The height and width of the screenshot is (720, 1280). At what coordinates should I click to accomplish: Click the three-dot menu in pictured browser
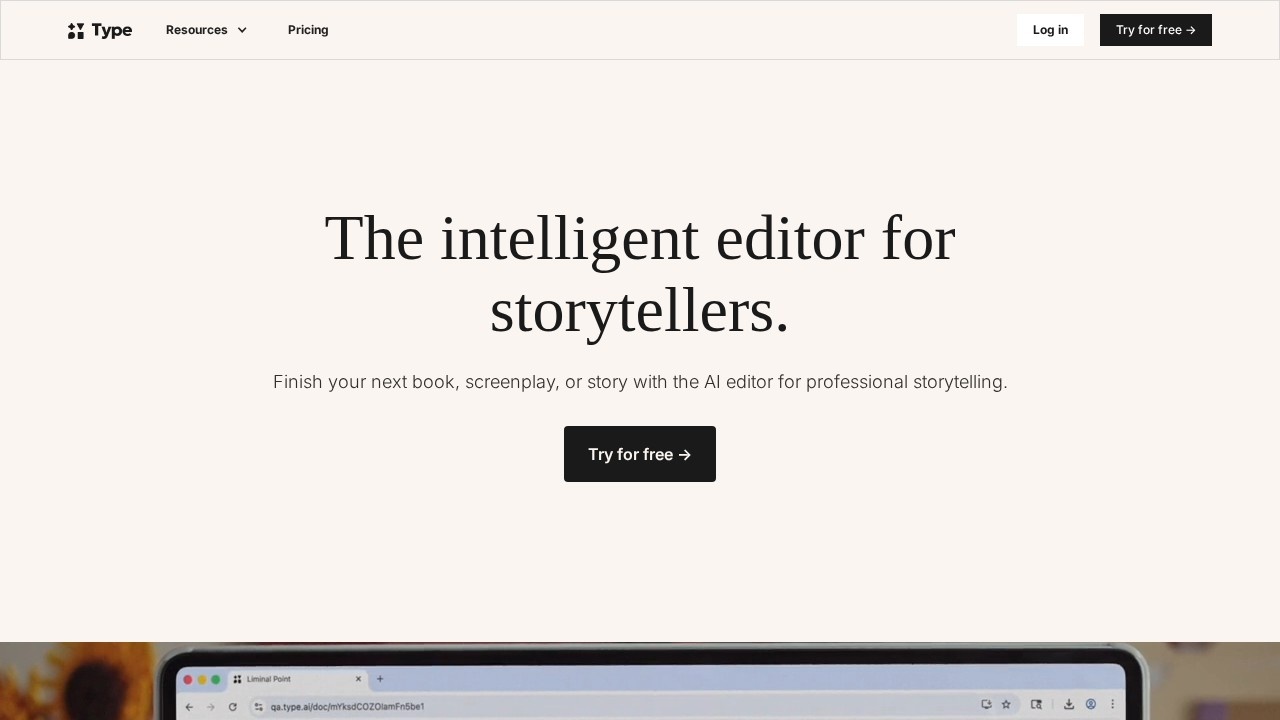pyautogui.click(x=1113, y=704)
